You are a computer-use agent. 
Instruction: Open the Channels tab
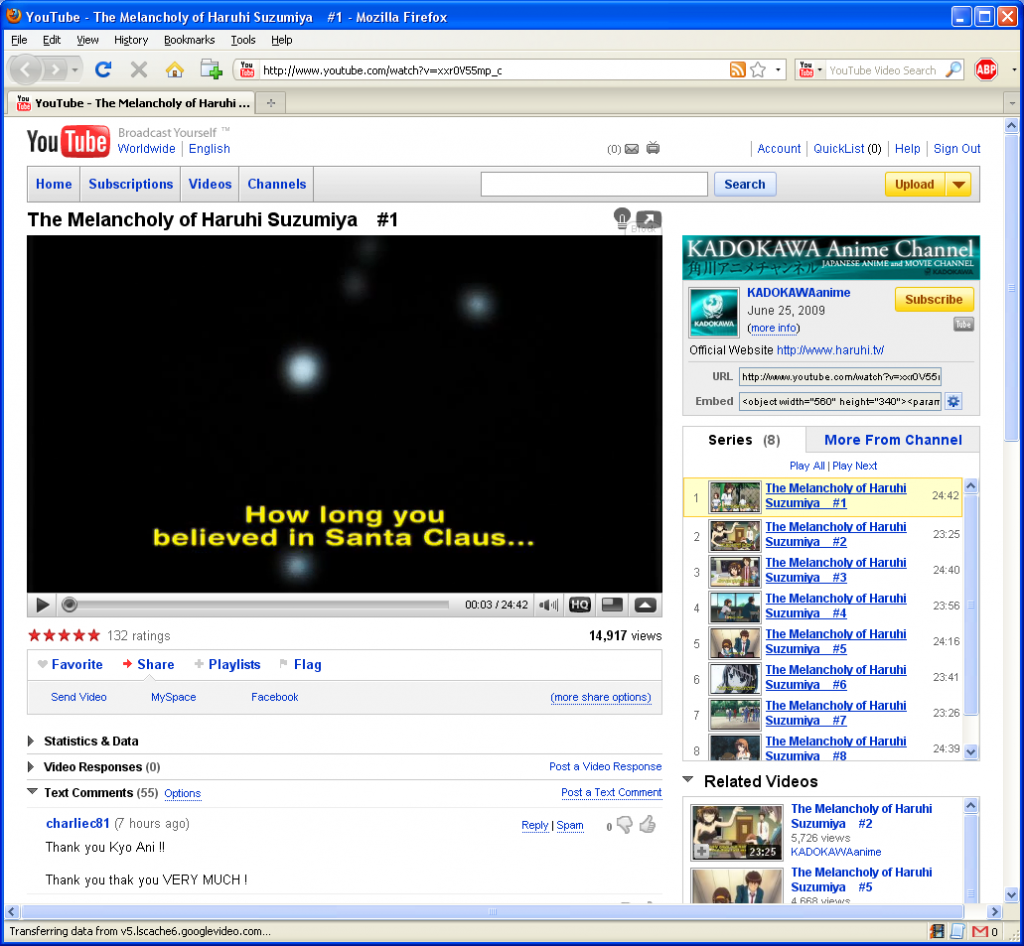coord(276,184)
